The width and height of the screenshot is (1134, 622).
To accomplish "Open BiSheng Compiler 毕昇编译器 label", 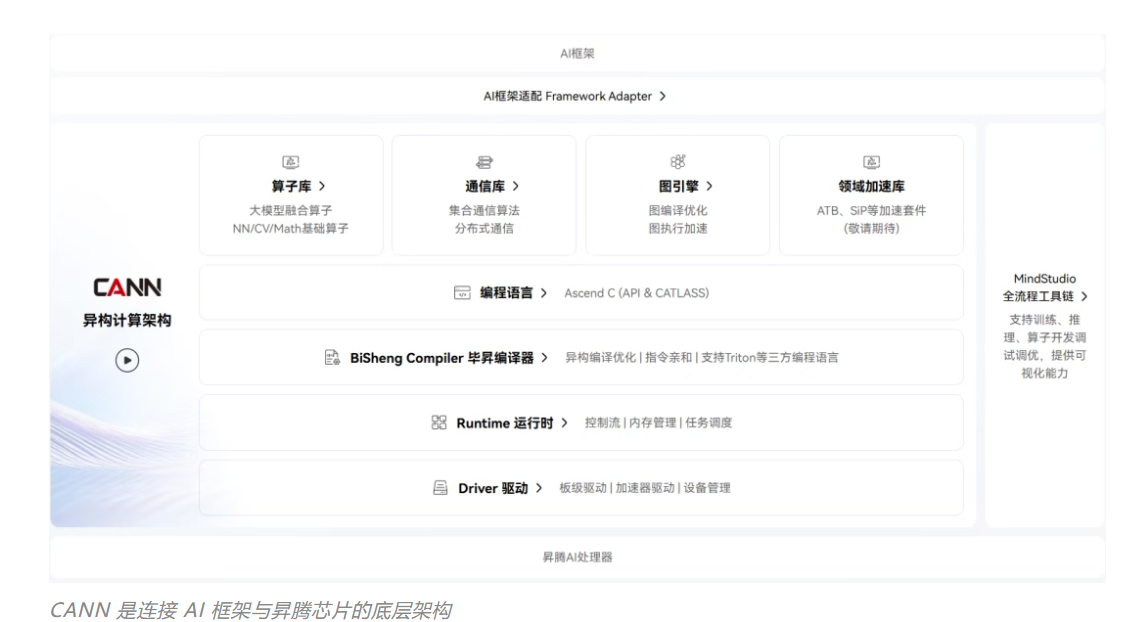I will pyautogui.click(x=442, y=358).
